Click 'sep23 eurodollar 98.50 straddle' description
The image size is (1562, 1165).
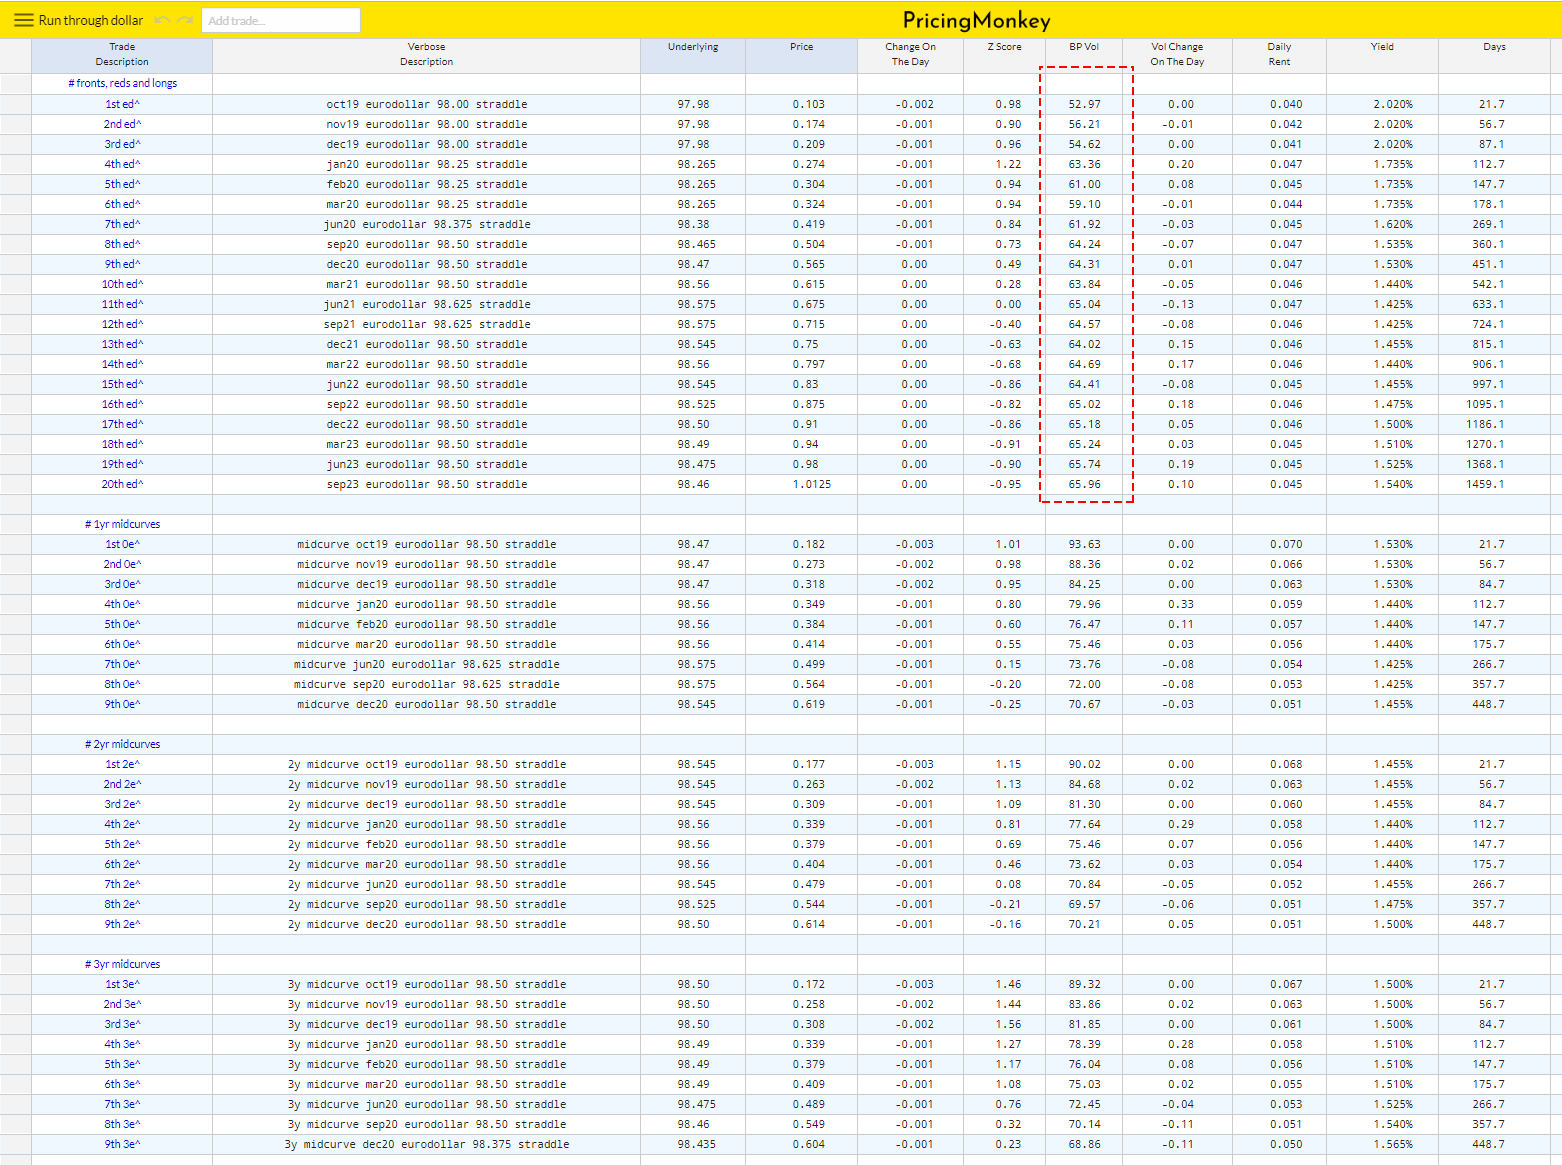coord(426,484)
